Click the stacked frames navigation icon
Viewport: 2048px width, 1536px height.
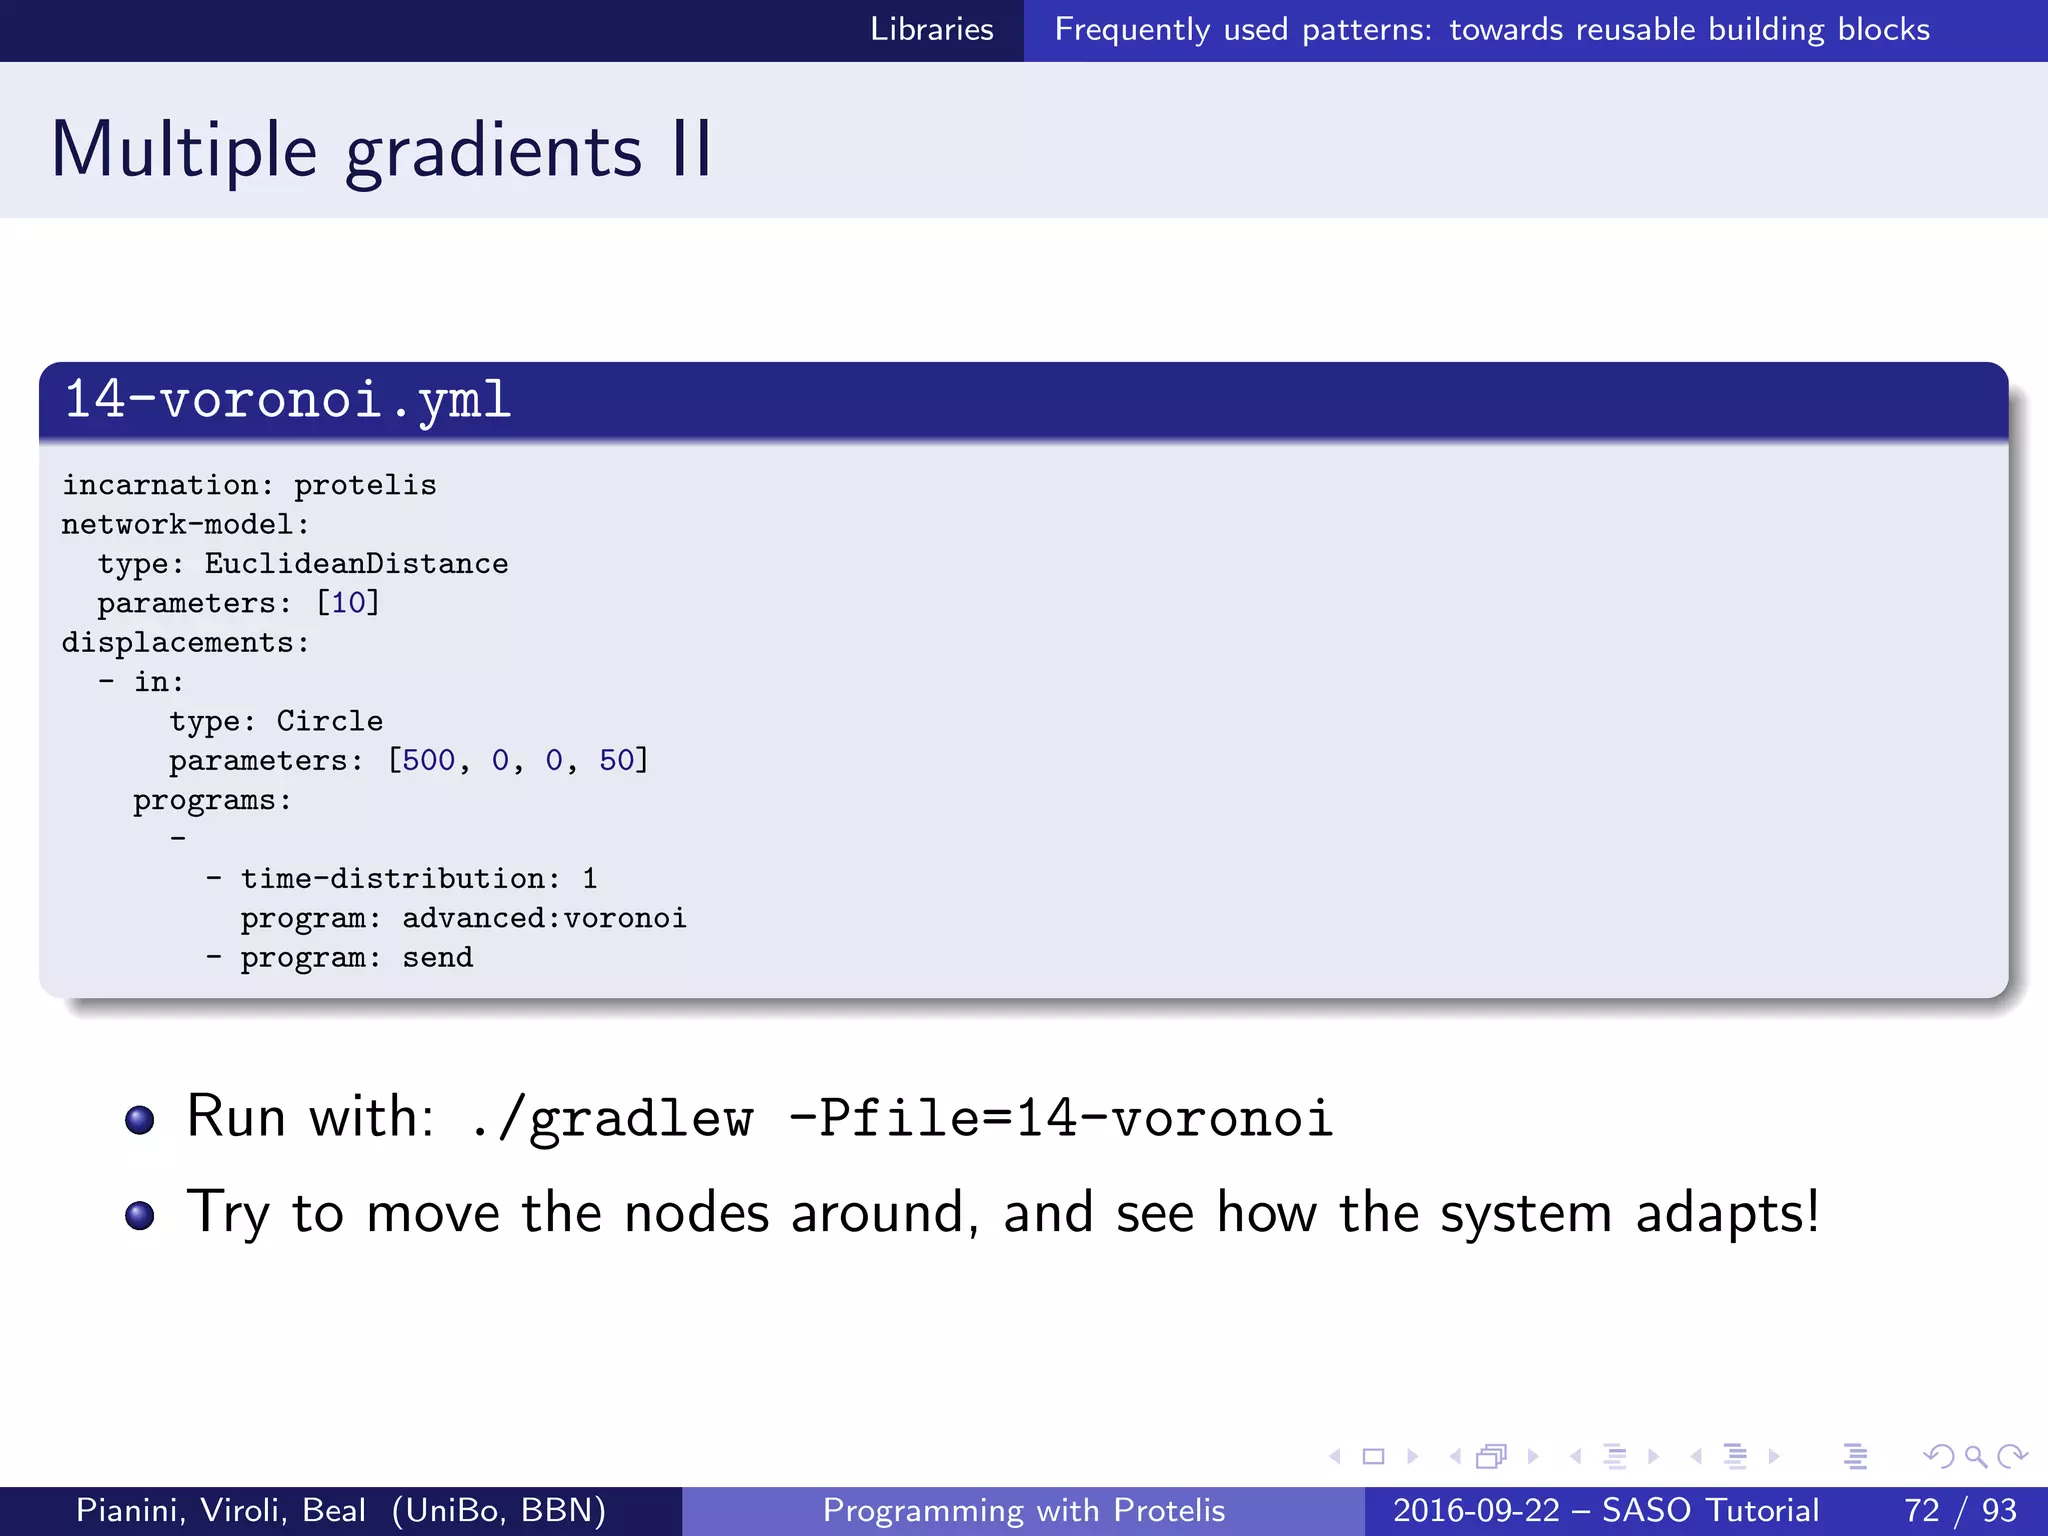click(1492, 1457)
